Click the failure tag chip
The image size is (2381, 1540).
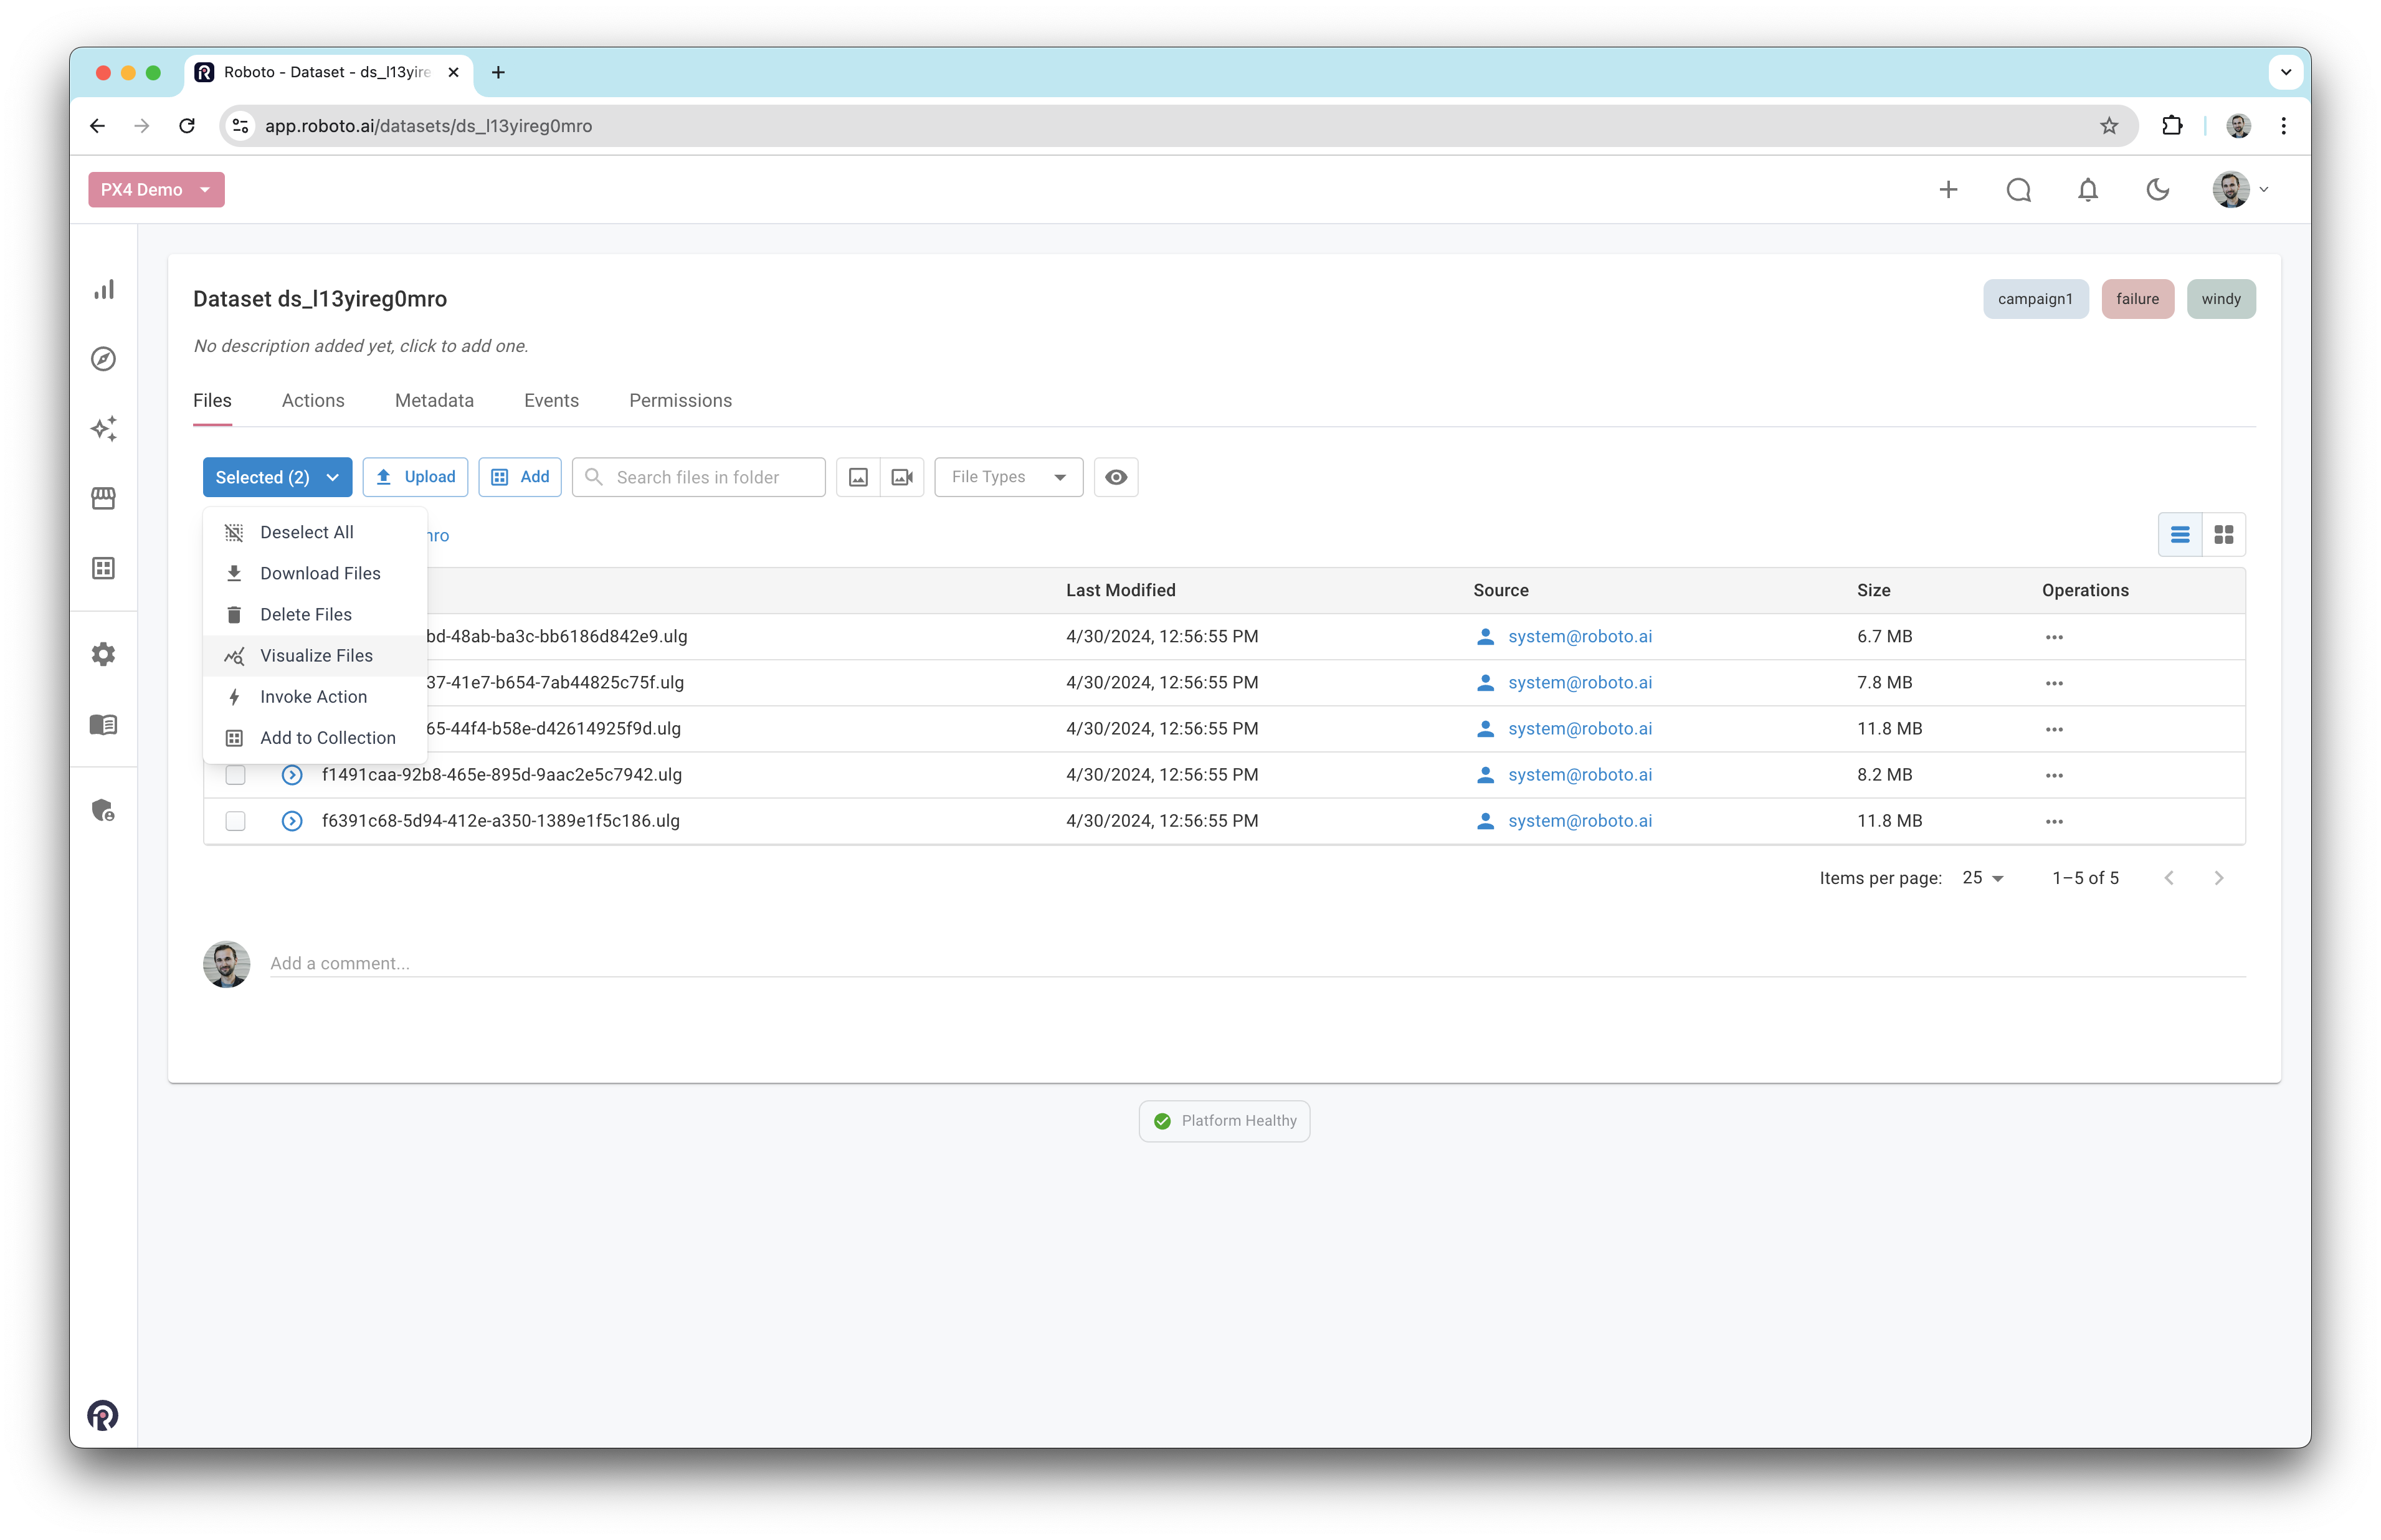coord(2137,299)
